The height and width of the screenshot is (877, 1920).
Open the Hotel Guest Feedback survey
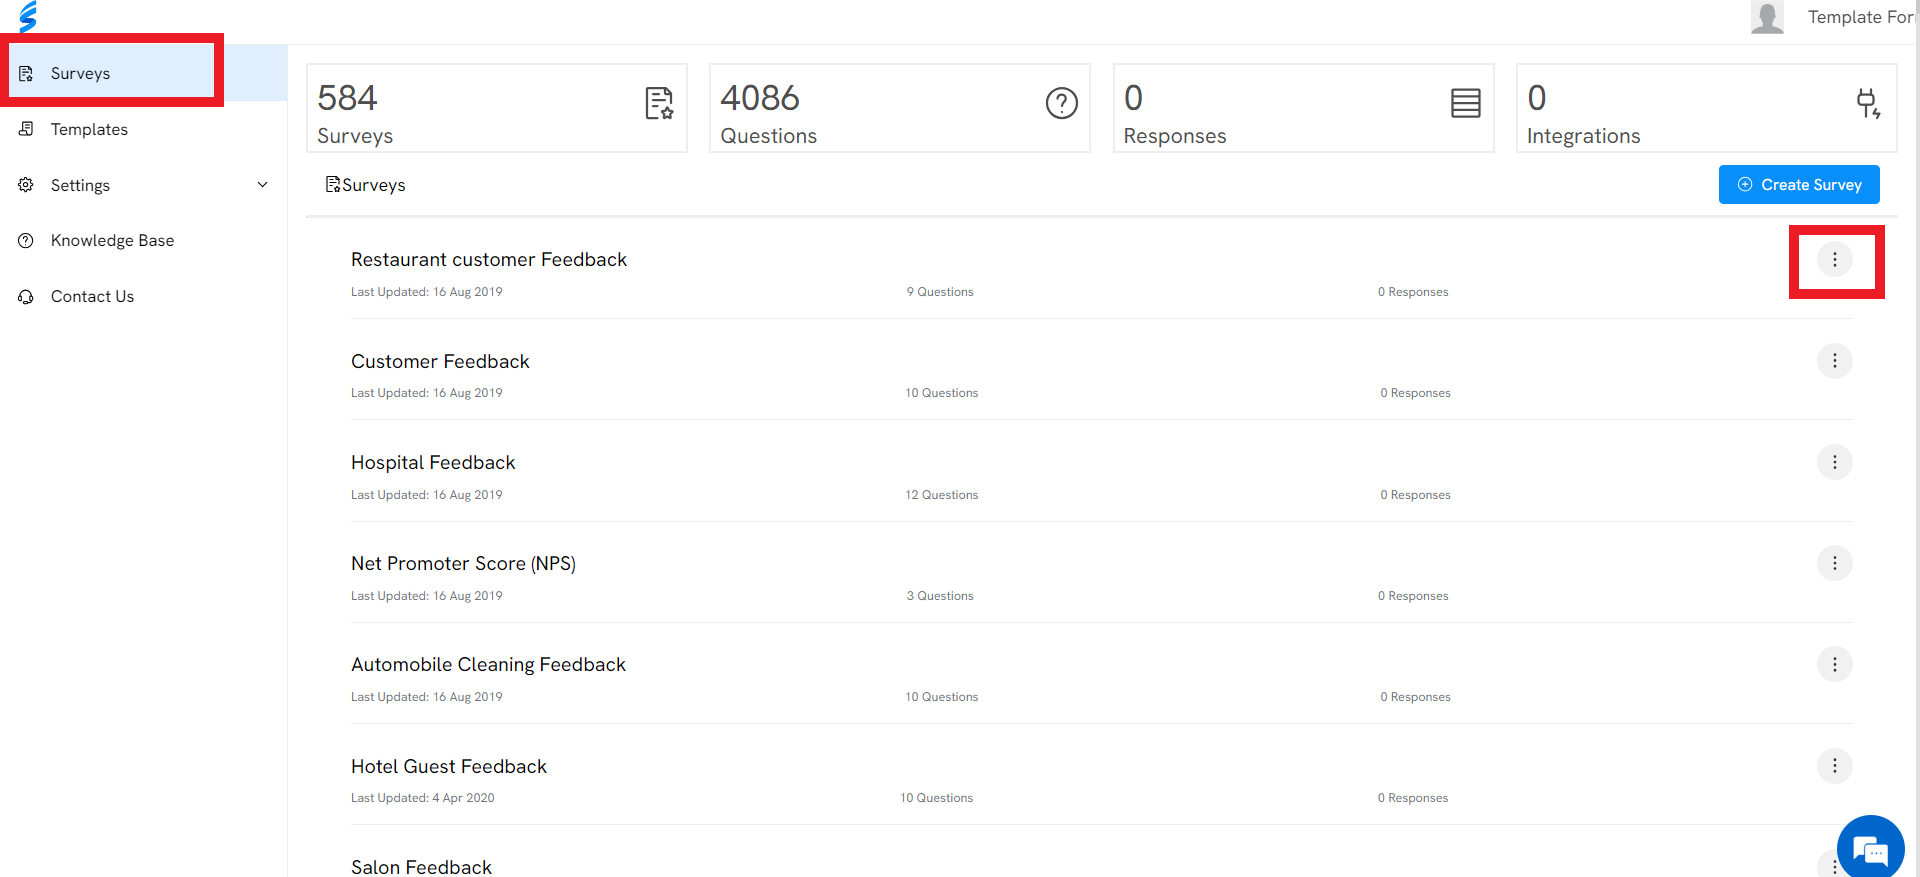[x=449, y=766]
